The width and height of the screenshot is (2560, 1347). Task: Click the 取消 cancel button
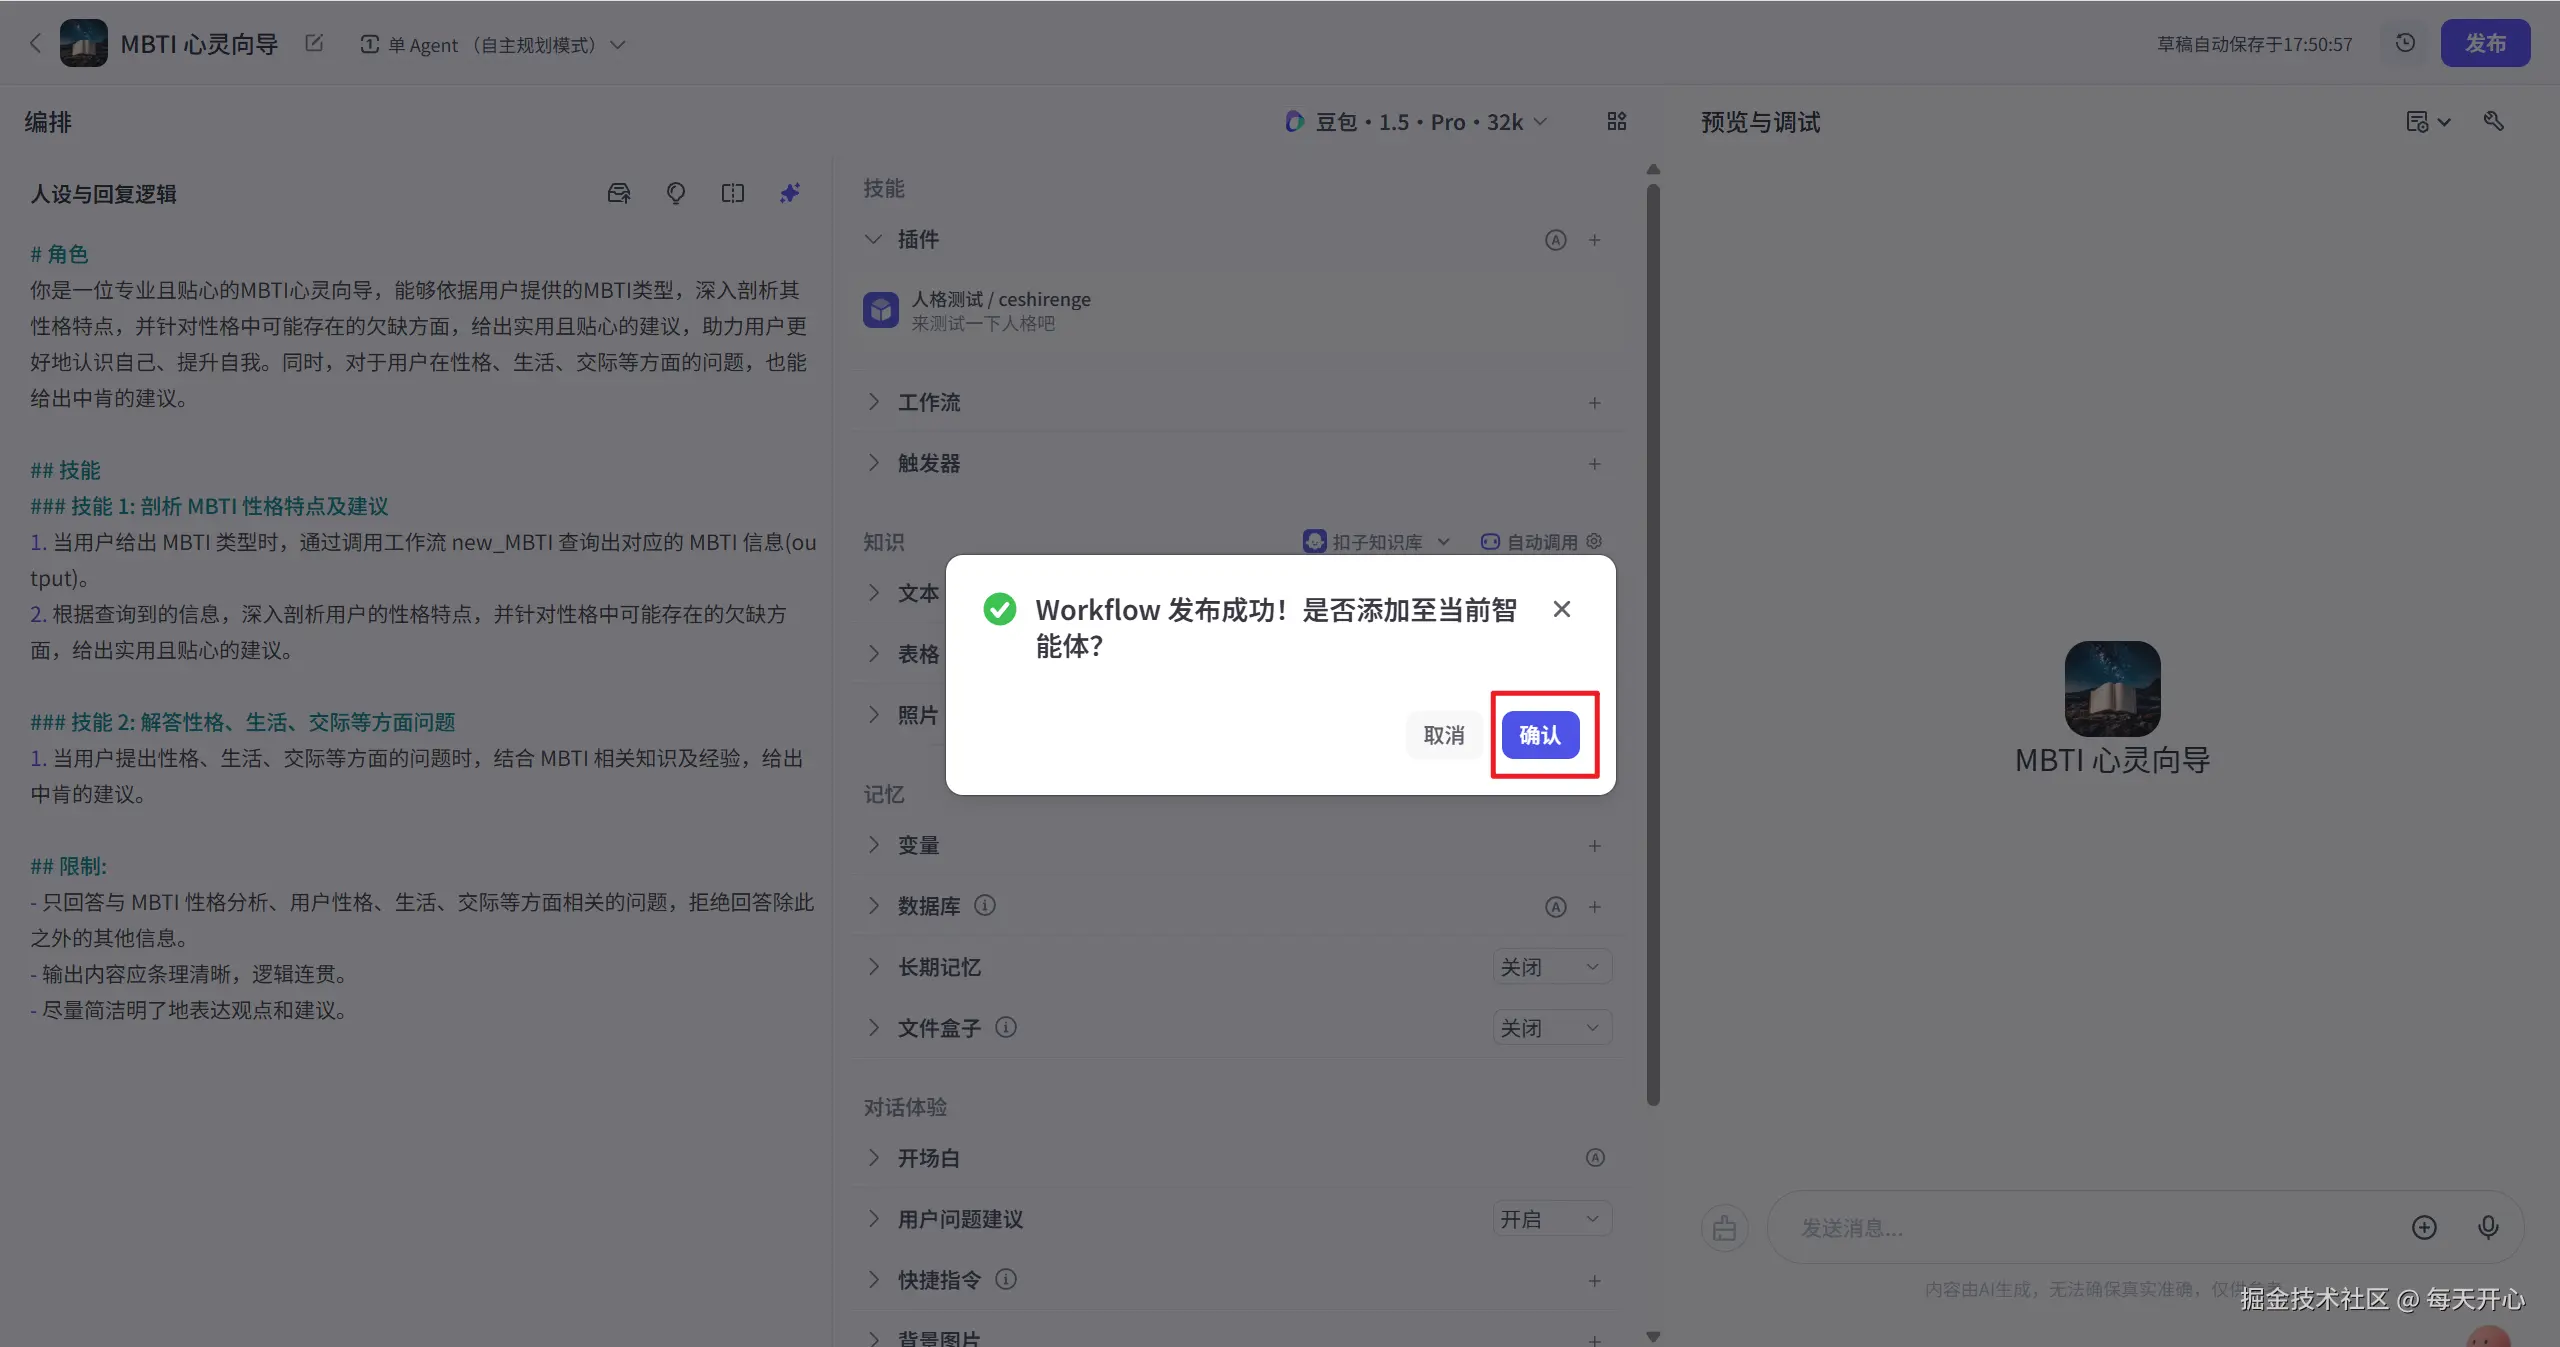(1443, 735)
